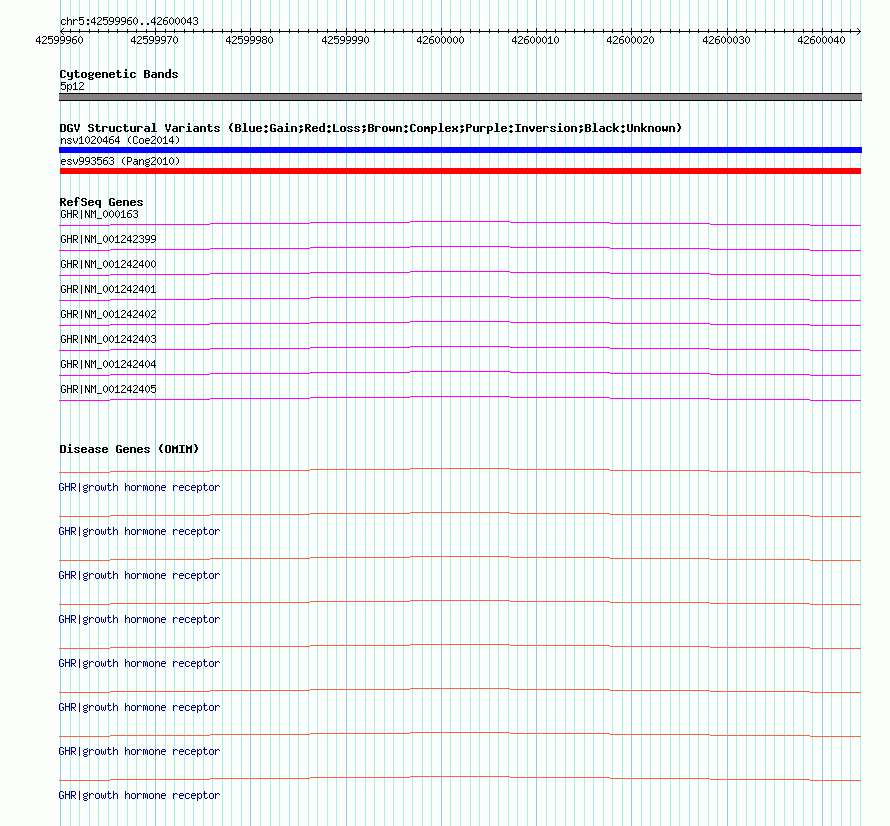This screenshot has height=826, width=890.
Task: Select the 5p12 band label
Action: tap(72, 86)
